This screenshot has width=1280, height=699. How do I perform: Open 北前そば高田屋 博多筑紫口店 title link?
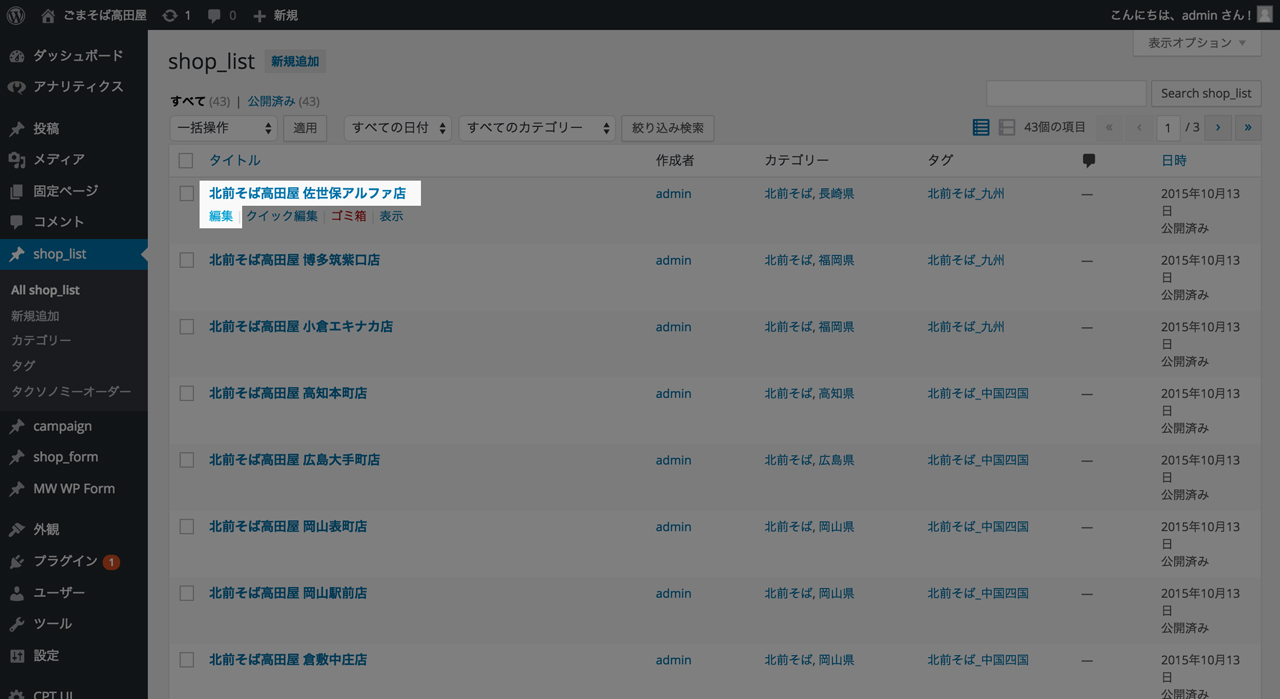tap(294, 260)
